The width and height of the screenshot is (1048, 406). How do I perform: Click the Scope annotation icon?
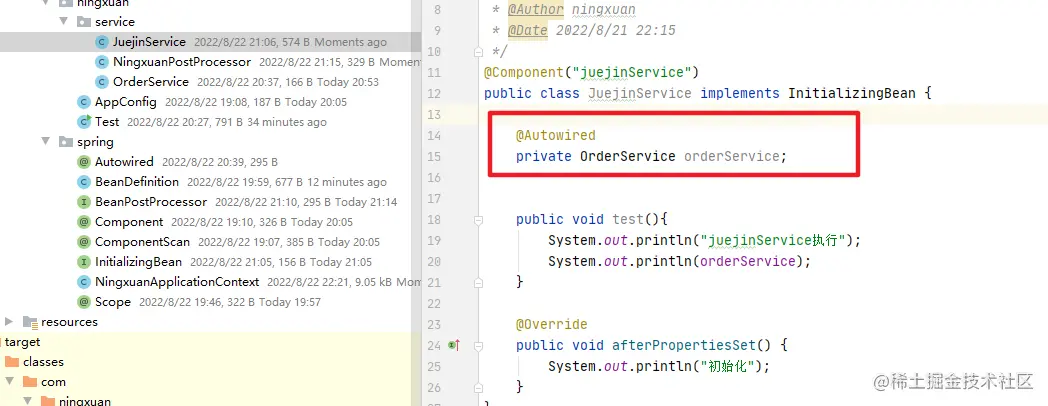[84, 302]
